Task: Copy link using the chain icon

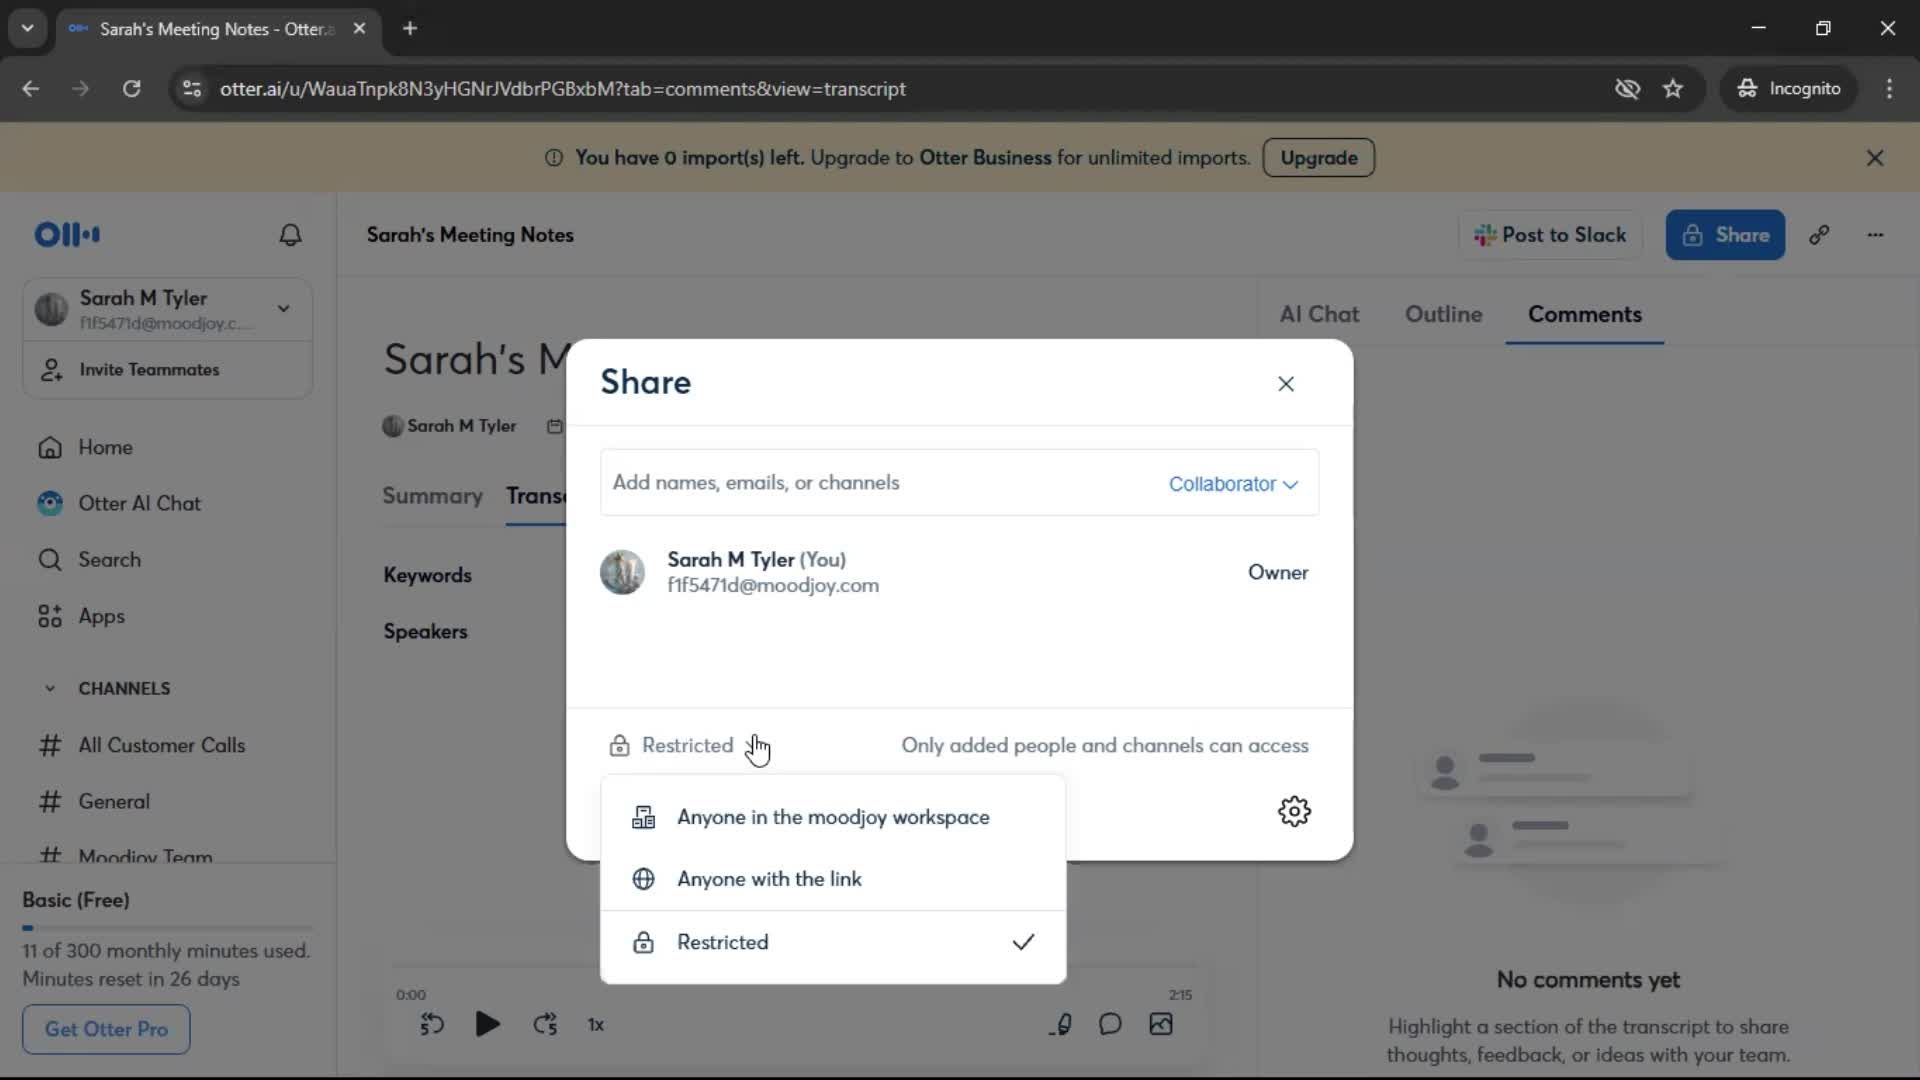Action: [x=1819, y=235]
